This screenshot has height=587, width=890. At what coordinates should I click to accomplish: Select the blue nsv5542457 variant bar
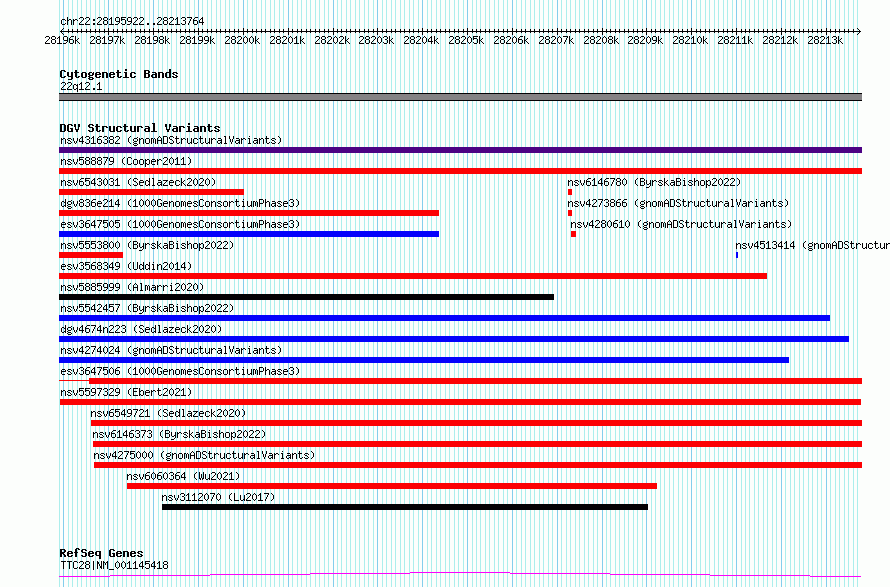[x=444, y=318]
